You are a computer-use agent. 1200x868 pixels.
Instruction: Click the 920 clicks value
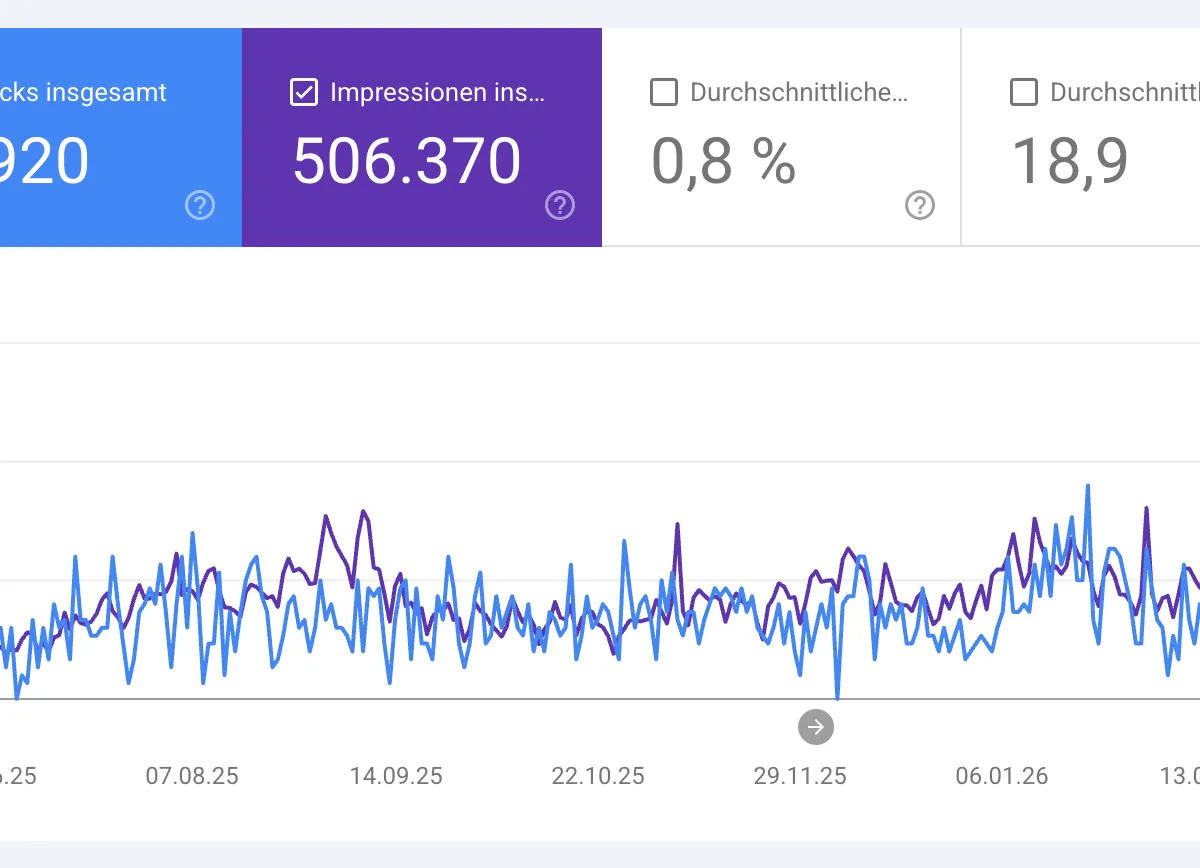pos(44,161)
